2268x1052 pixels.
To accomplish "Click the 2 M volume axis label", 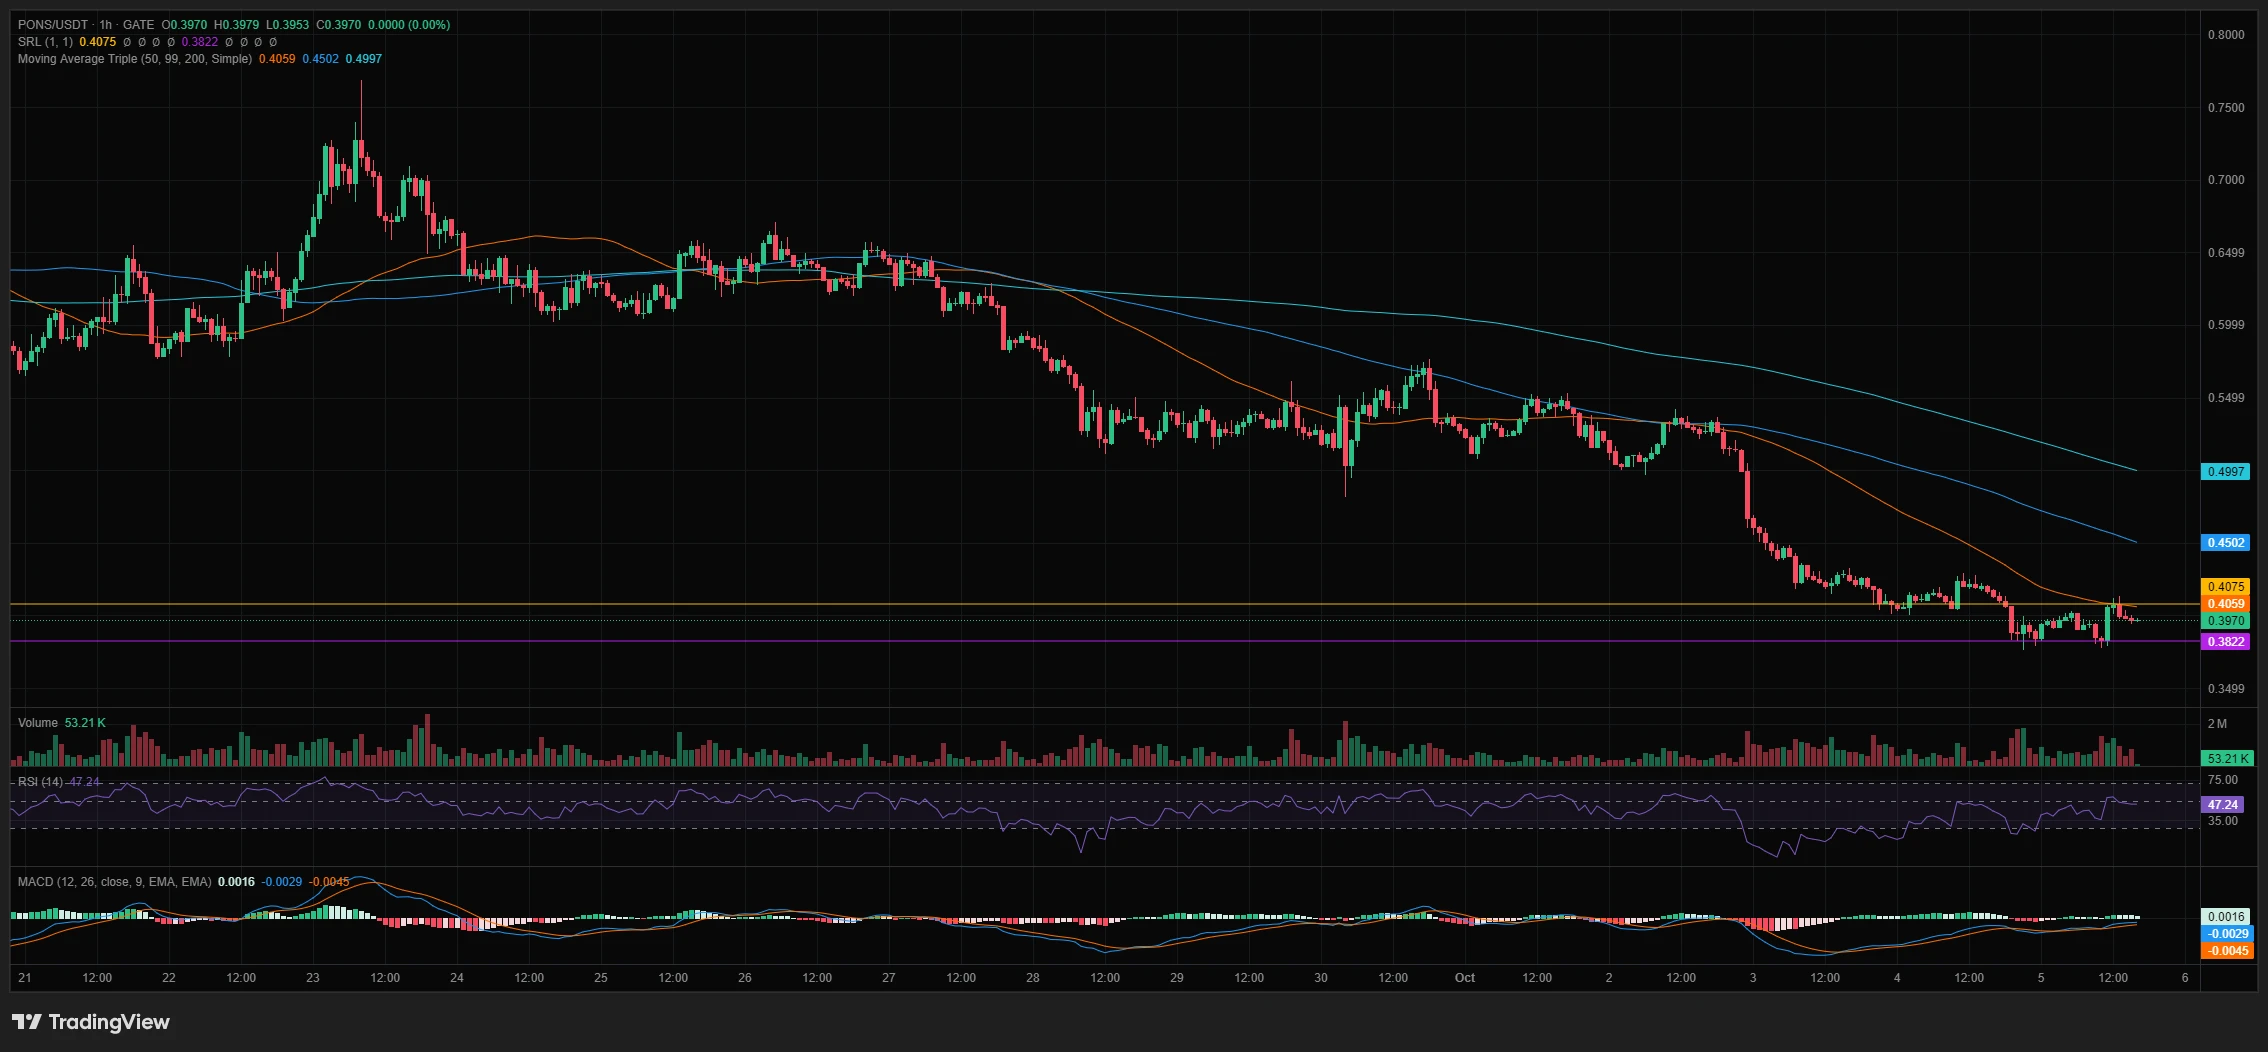I will (2217, 724).
